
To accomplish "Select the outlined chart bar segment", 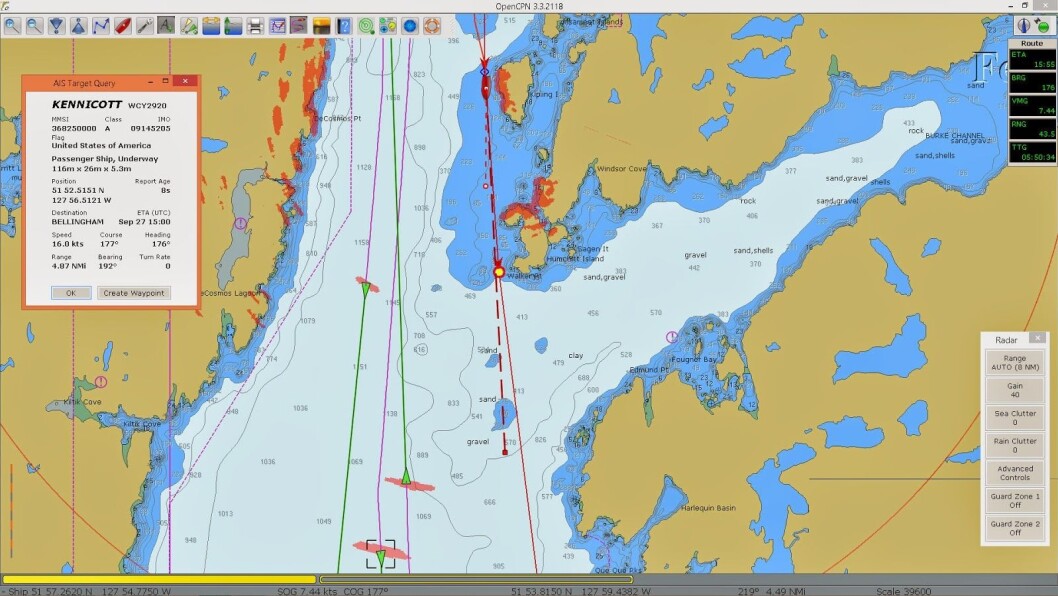I will click(476, 579).
